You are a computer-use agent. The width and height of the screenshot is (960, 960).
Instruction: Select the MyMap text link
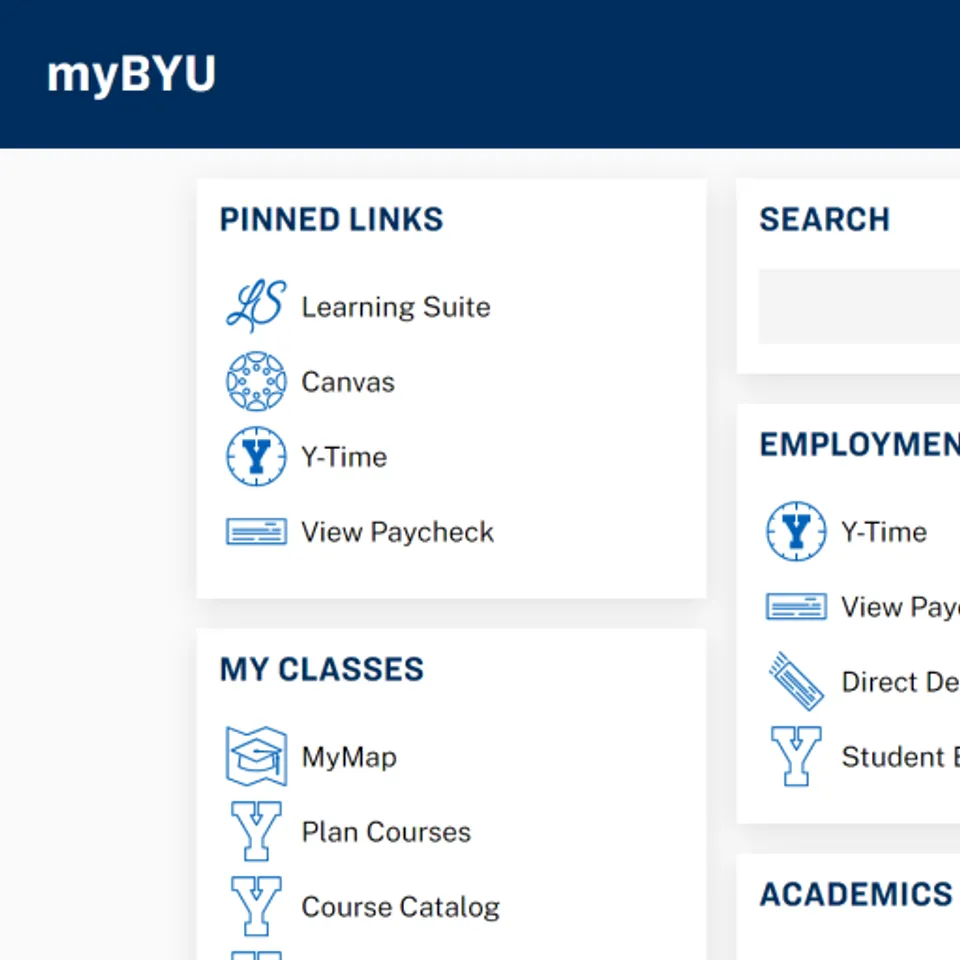[x=349, y=757]
